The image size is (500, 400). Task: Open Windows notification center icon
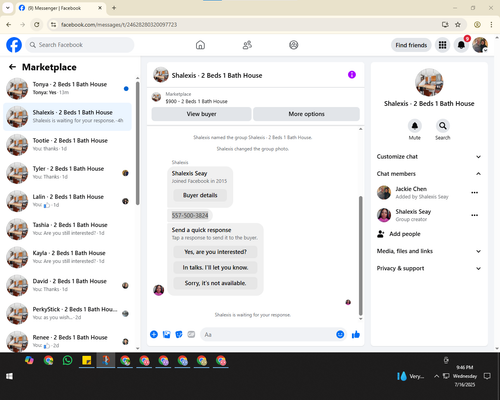(x=487, y=376)
